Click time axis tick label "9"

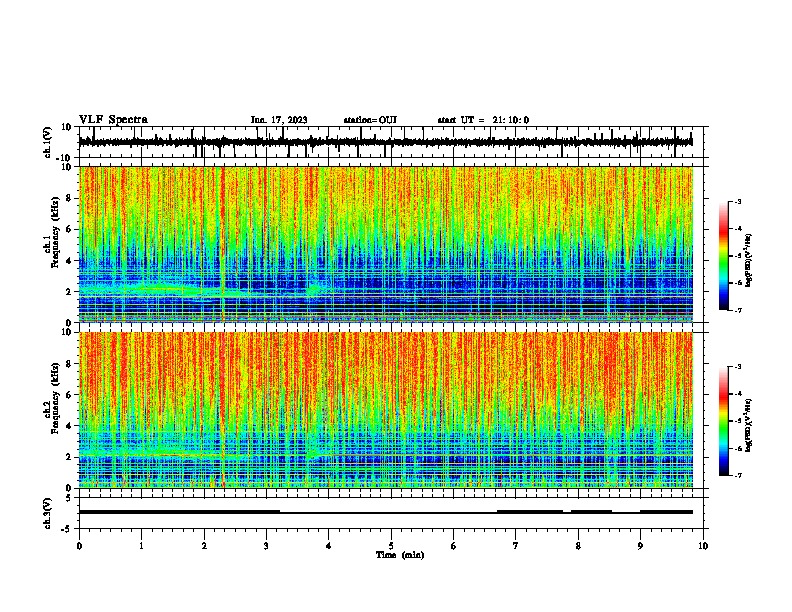640,546
